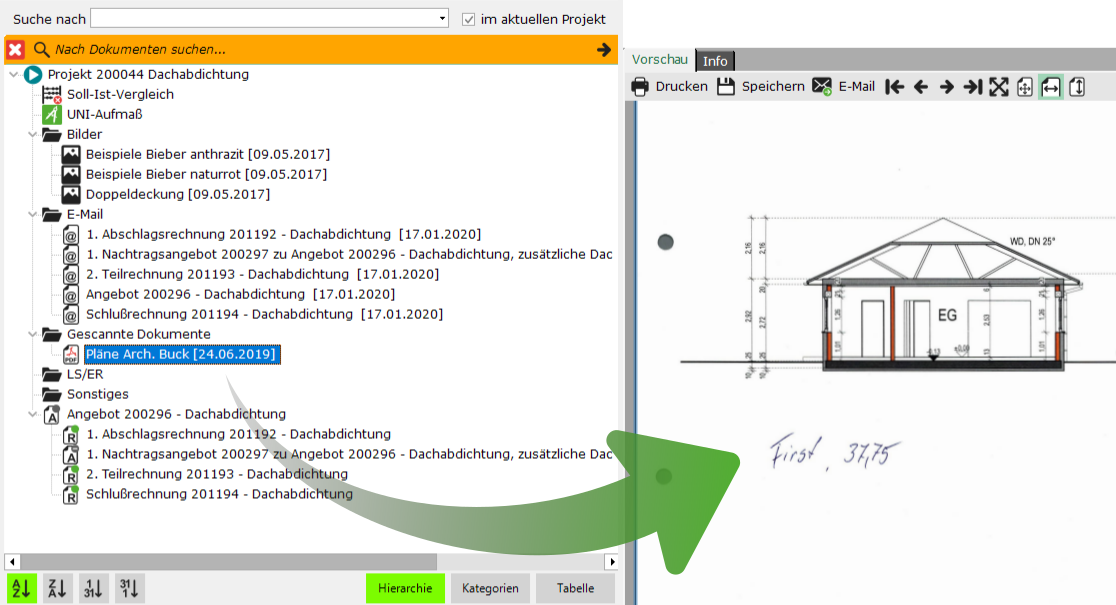The width and height of the screenshot is (1116, 605).
Task: Send preview via E-Mail icon
Action: coord(822,87)
